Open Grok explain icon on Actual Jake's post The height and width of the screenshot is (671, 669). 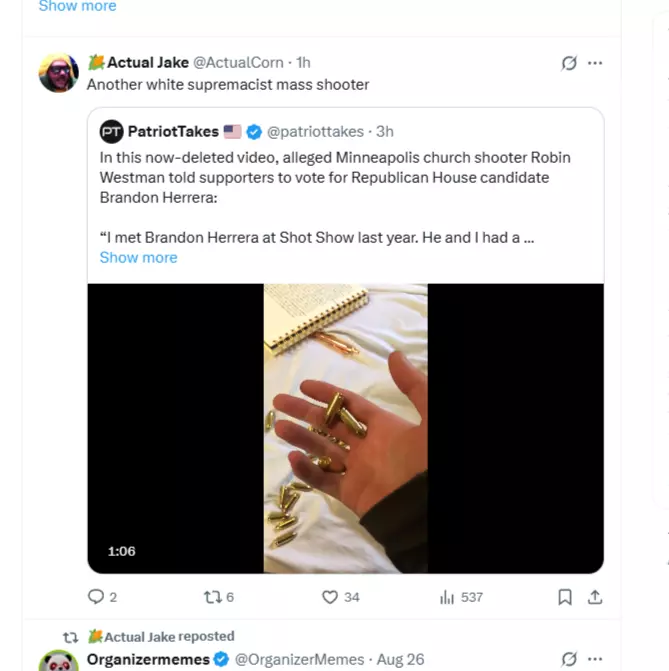569,63
